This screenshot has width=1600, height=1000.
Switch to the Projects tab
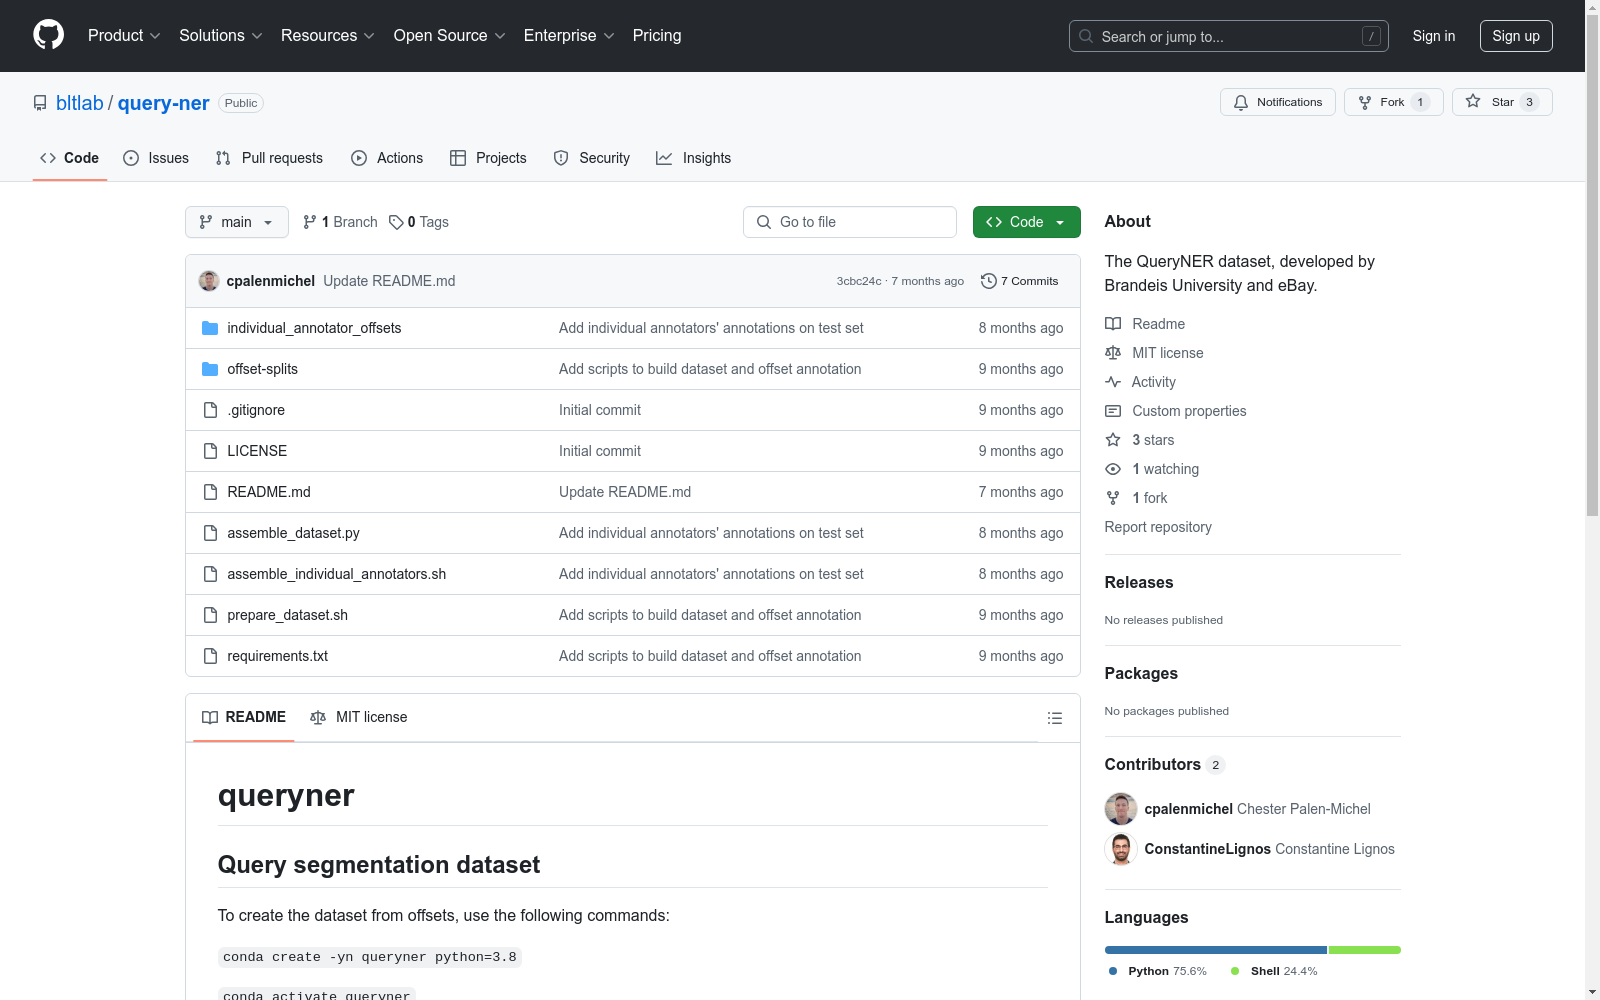click(488, 158)
